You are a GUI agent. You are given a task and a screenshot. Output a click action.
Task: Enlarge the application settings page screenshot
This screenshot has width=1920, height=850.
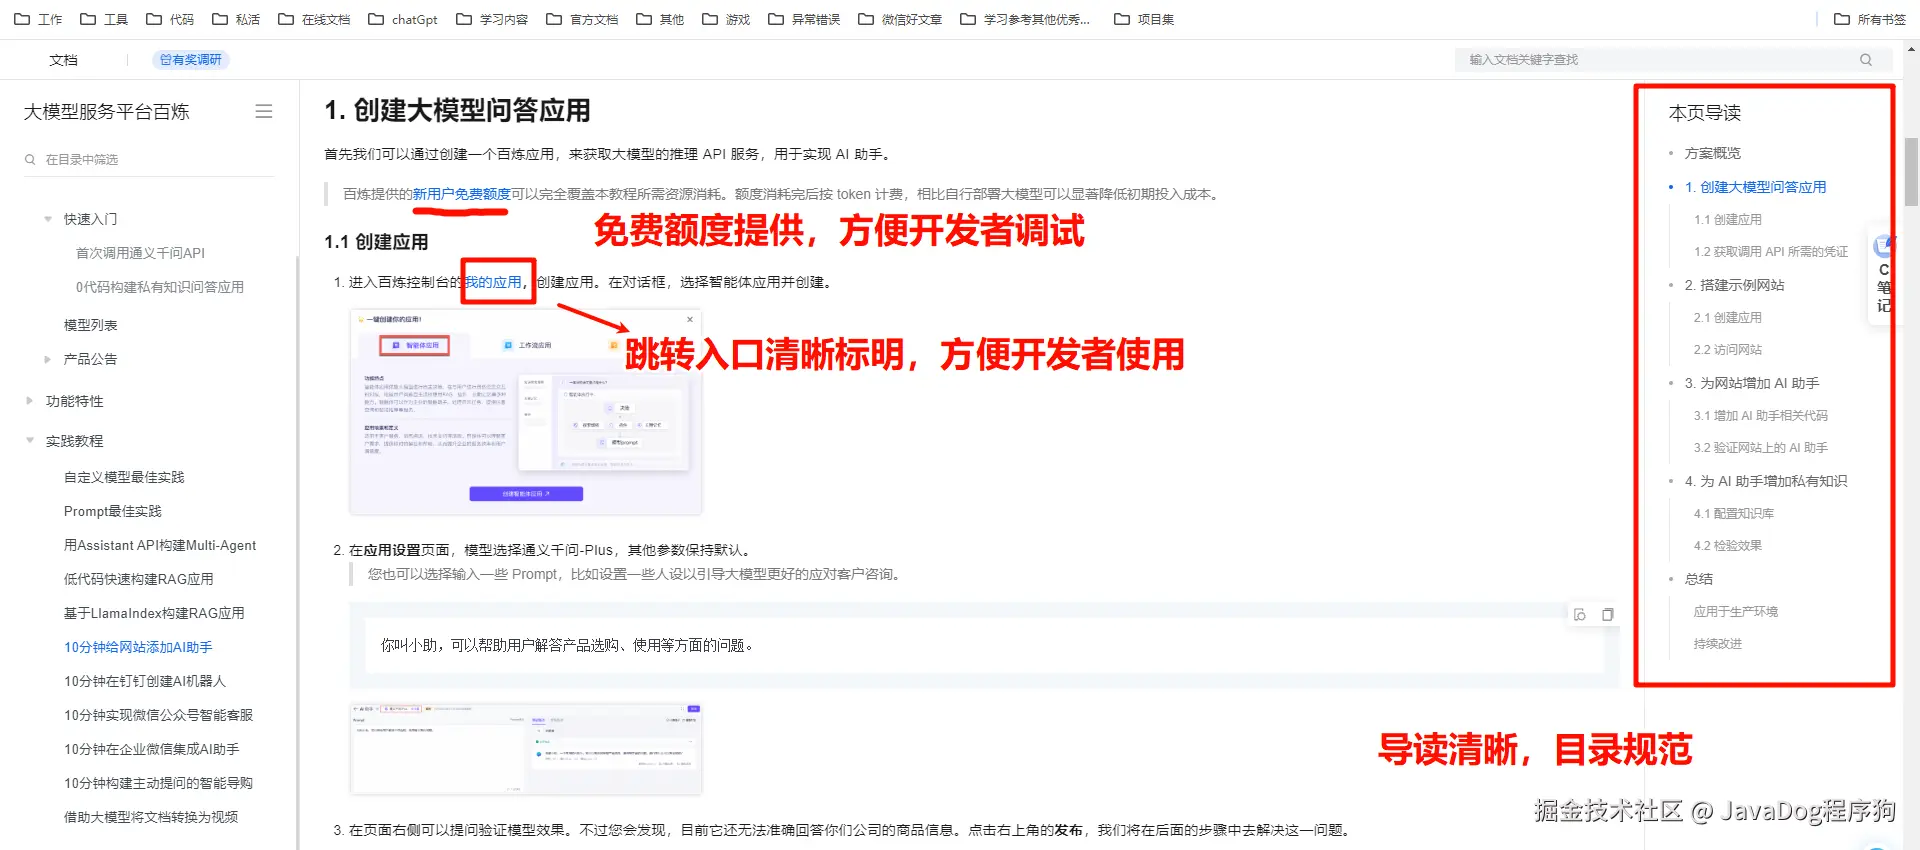click(x=526, y=748)
